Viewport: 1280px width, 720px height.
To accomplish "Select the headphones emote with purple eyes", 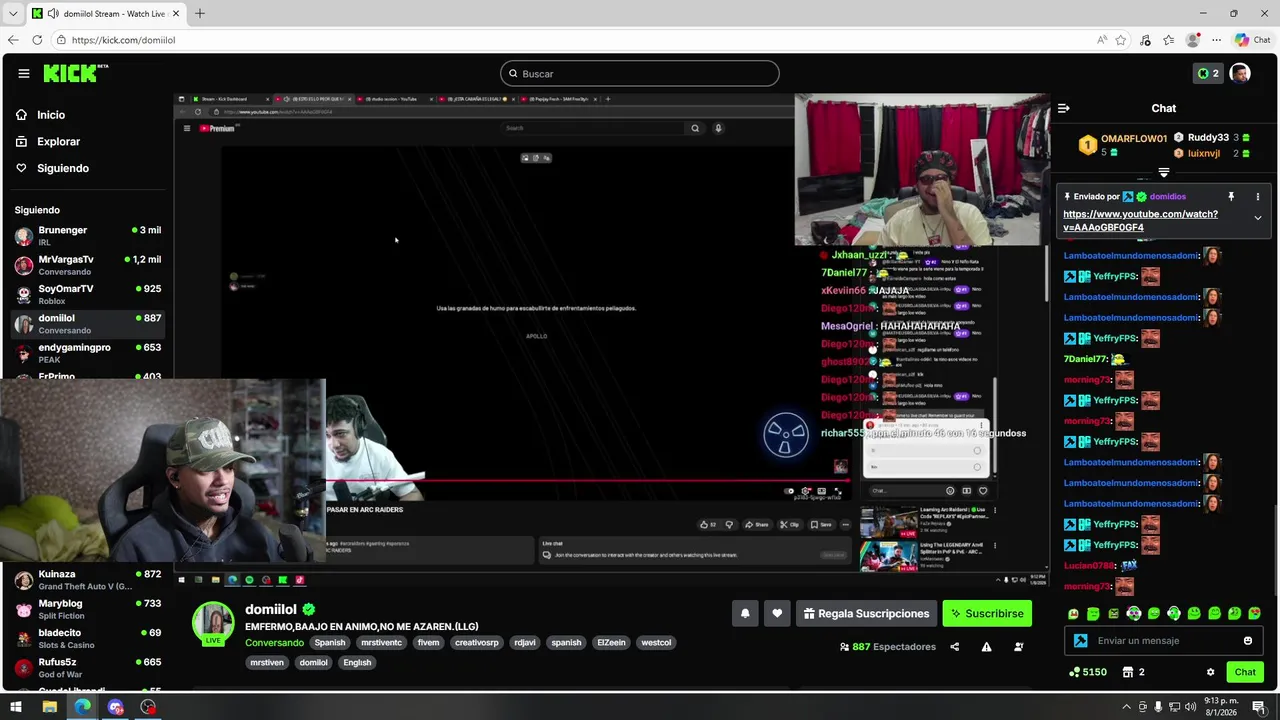I will tap(1134, 613).
